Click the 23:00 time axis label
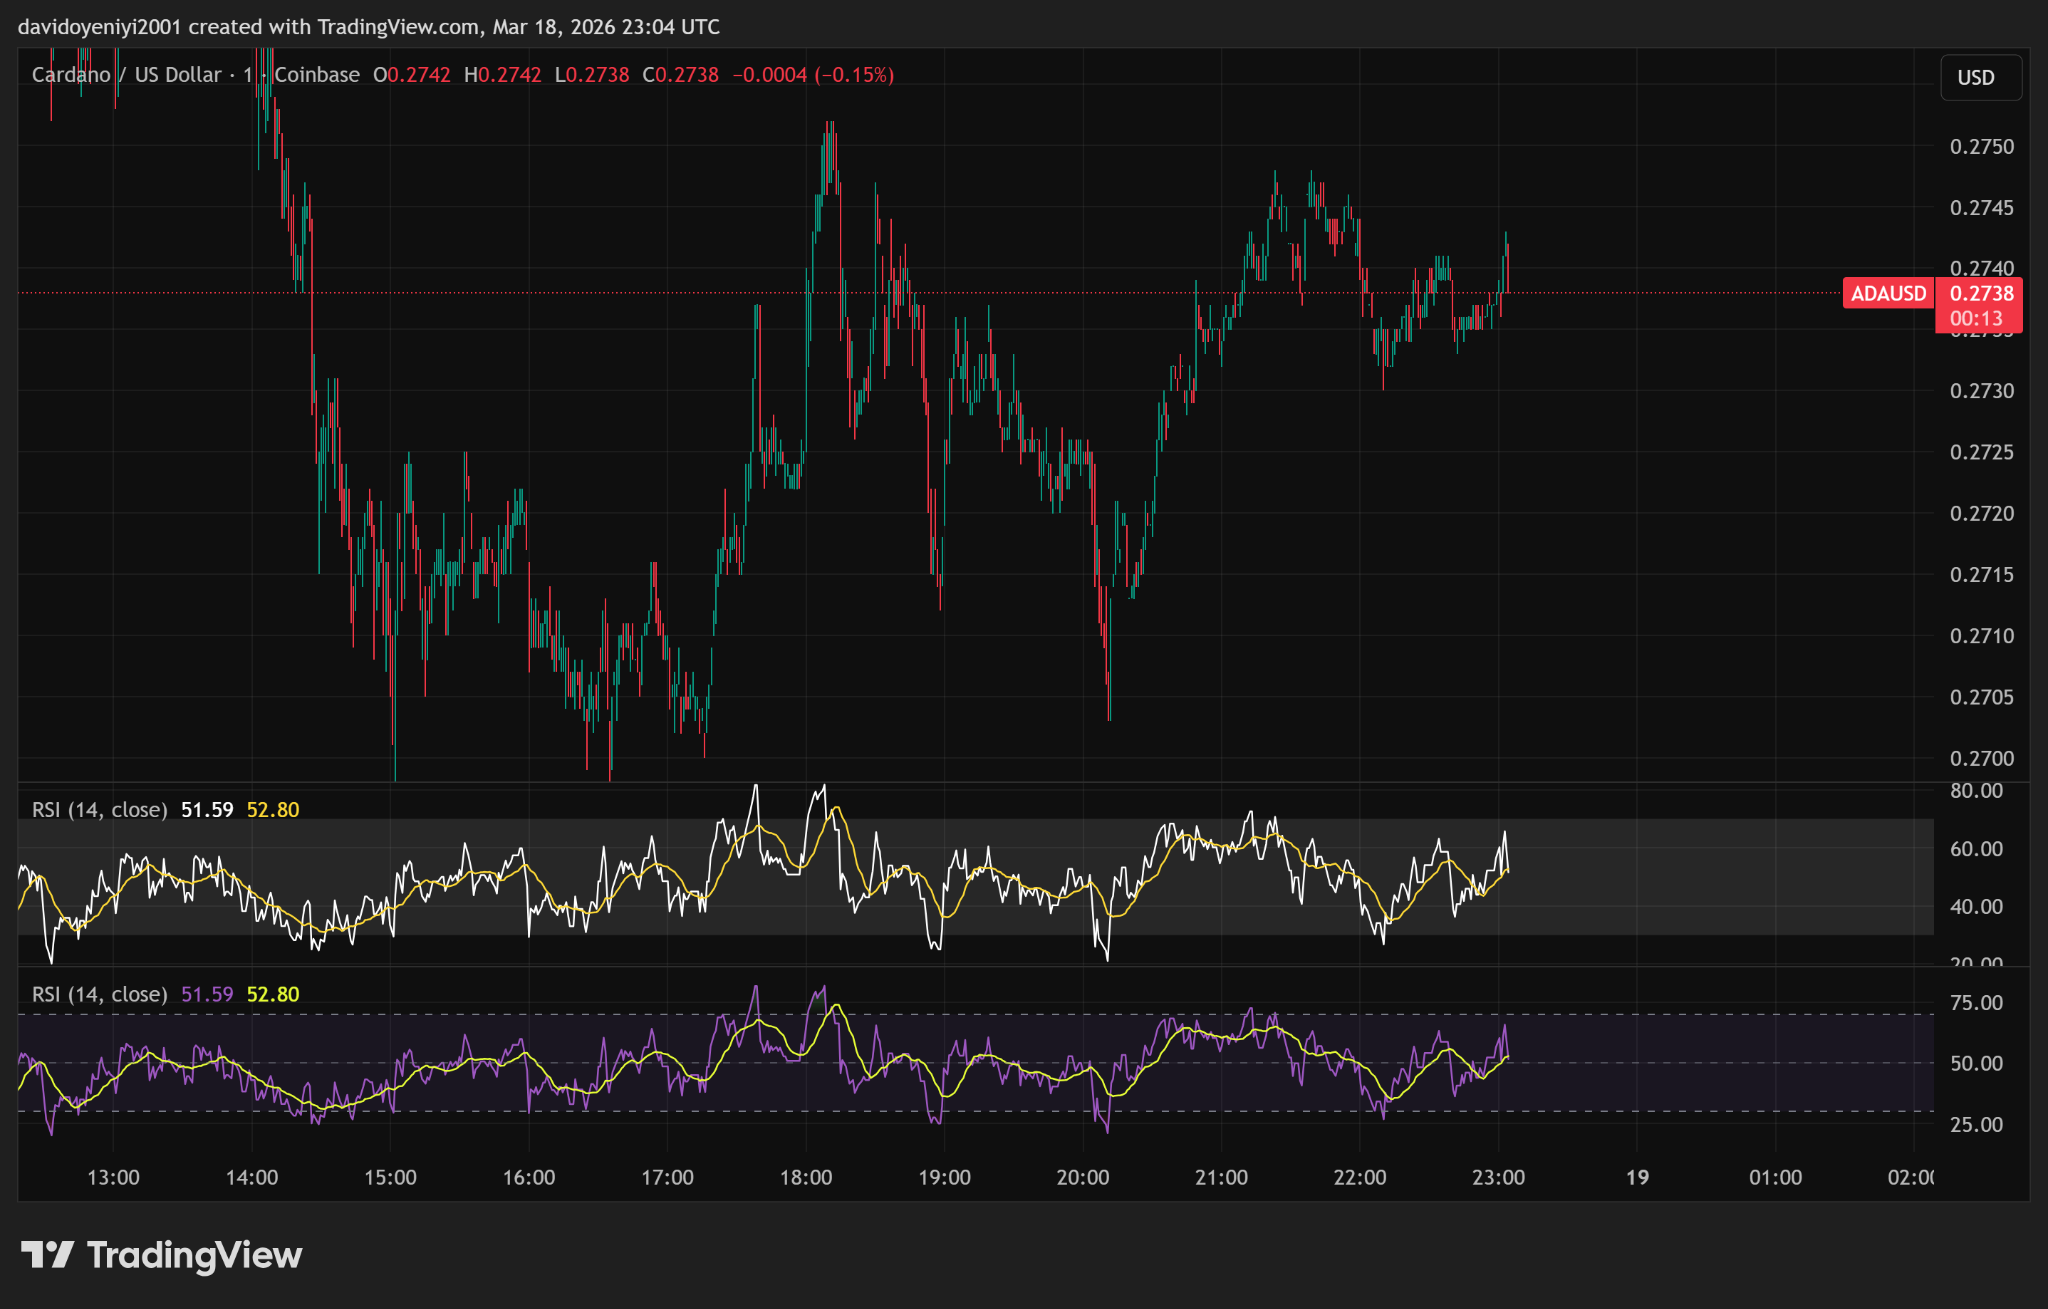Viewport: 2048px width, 1309px height. pyautogui.click(x=1498, y=1178)
